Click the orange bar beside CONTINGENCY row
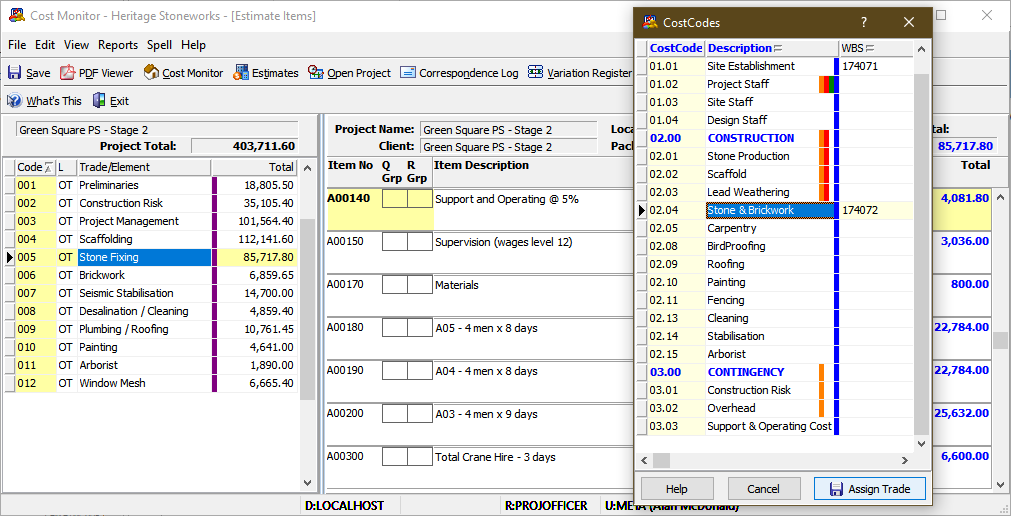 click(x=821, y=372)
